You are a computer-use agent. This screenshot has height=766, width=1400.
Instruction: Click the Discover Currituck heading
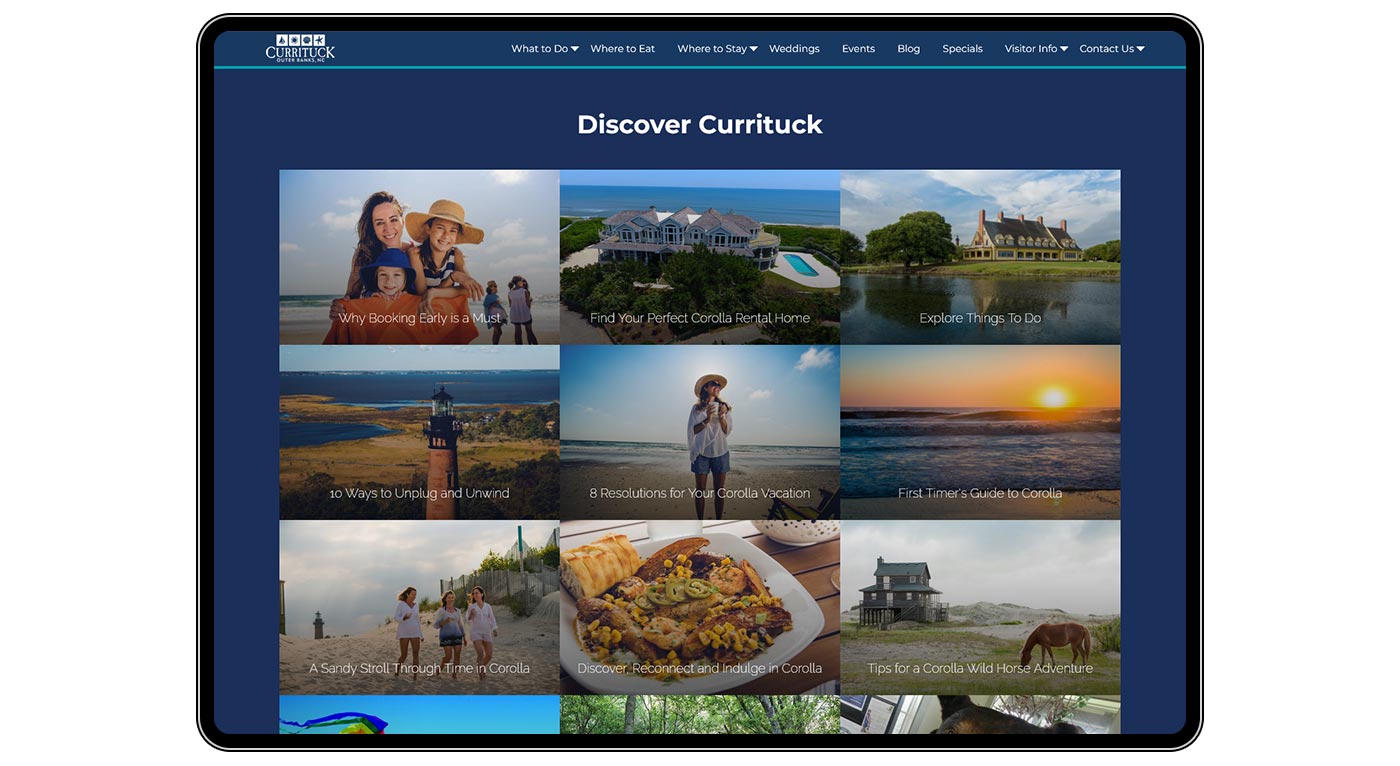point(700,124)
